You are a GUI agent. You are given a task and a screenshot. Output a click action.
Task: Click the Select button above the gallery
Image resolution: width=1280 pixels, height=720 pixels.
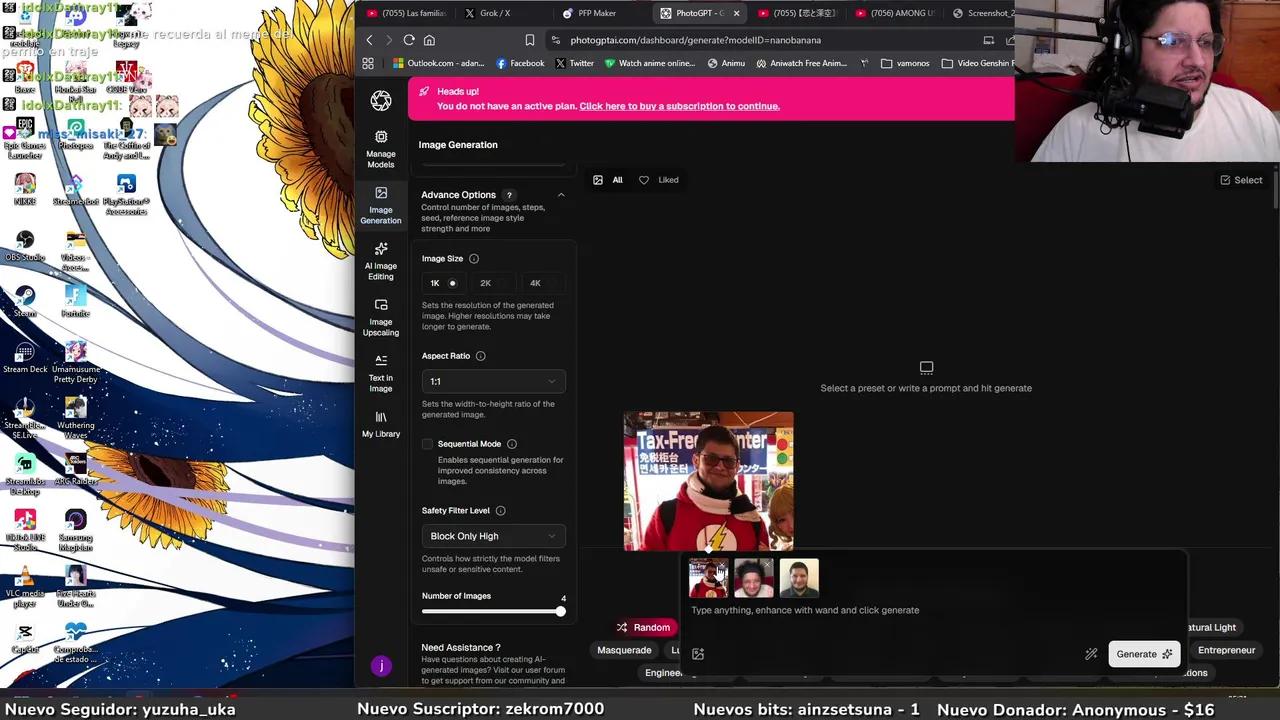tap(1241, 180)
